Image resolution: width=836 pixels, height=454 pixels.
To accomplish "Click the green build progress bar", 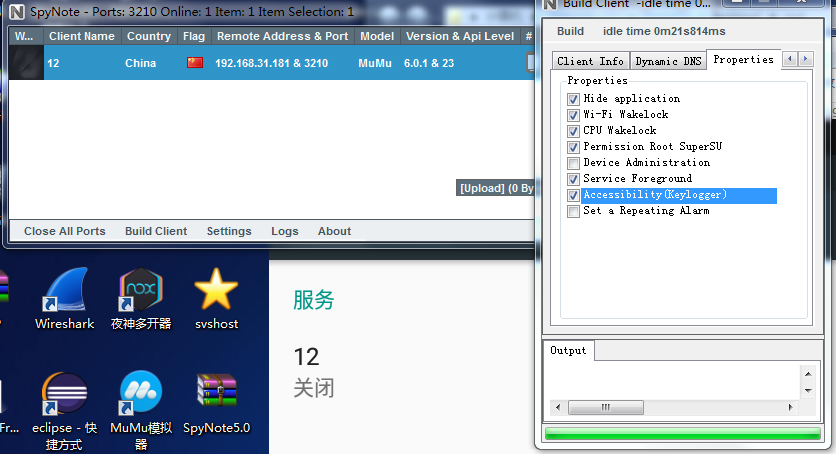I will tap(682, 433).
